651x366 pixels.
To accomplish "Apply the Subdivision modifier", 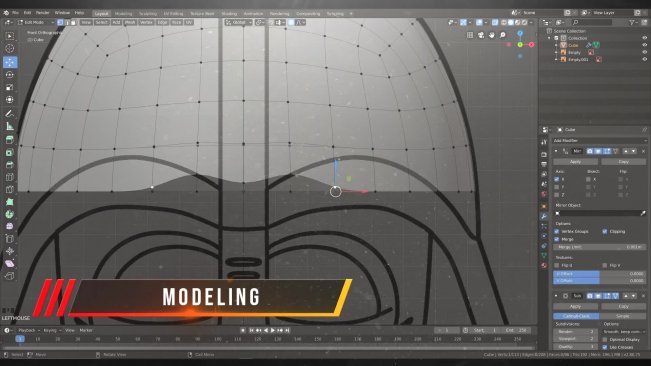I will (575, 306).
